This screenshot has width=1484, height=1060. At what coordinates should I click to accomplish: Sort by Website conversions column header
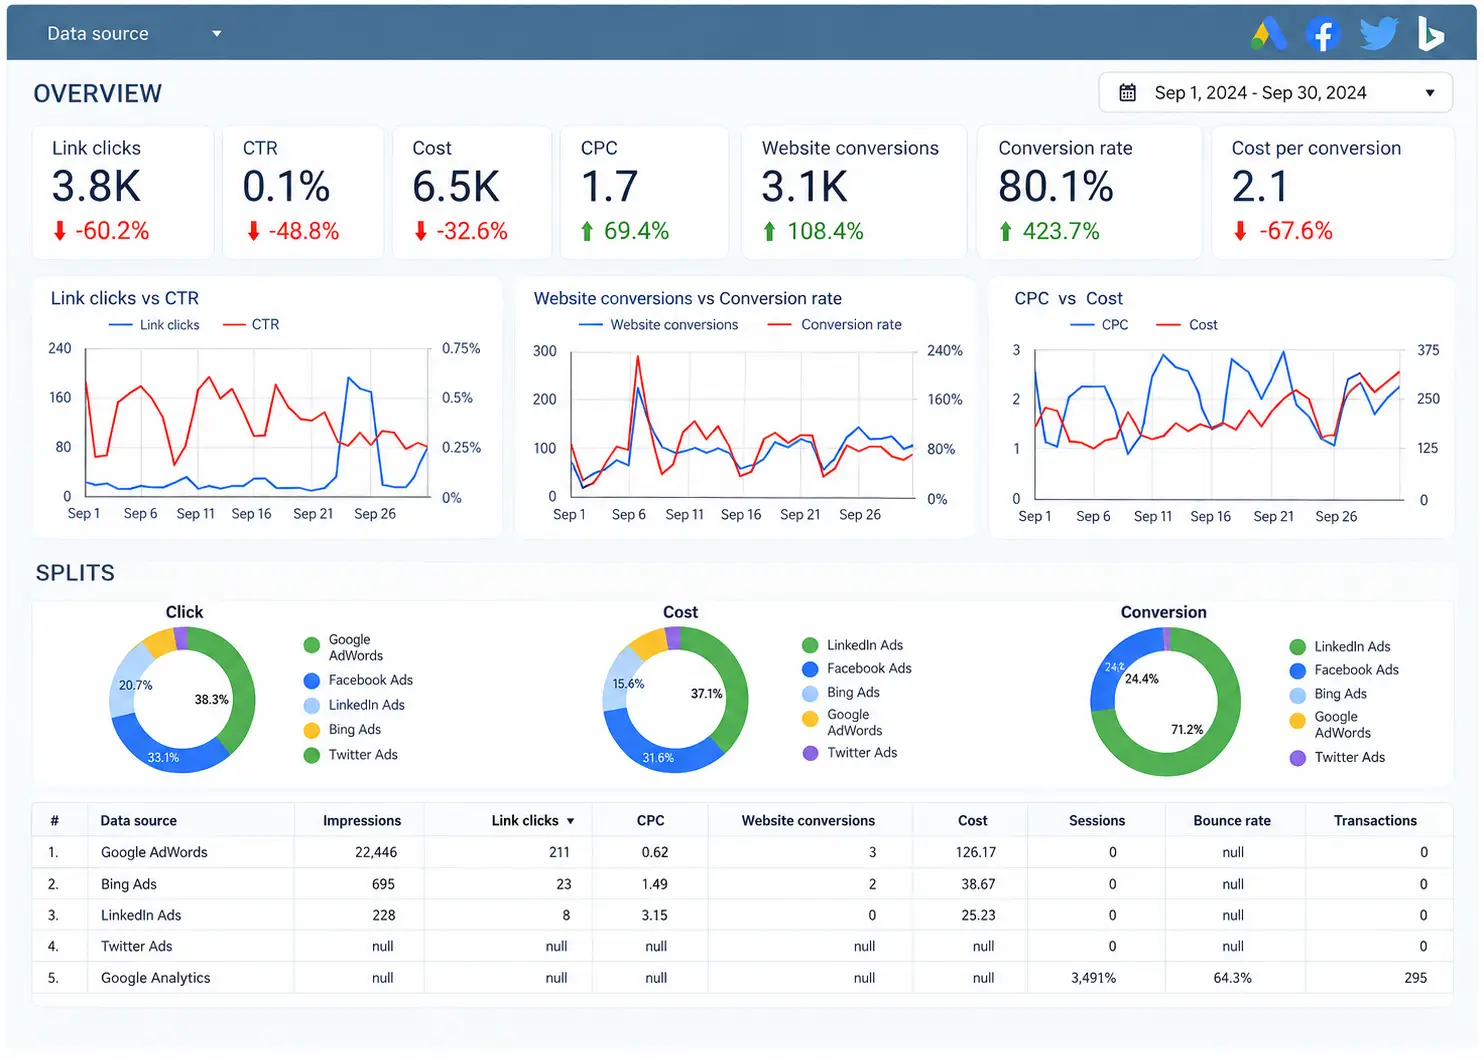pyautogui.click(x=808, y=822)
